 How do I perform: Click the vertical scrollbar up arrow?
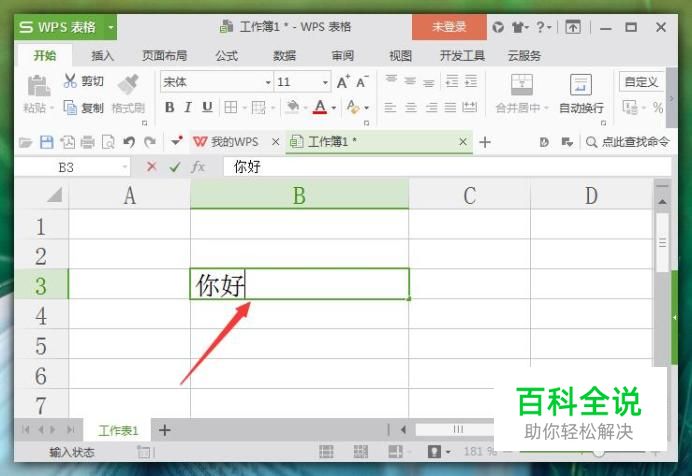pos(662,202)
